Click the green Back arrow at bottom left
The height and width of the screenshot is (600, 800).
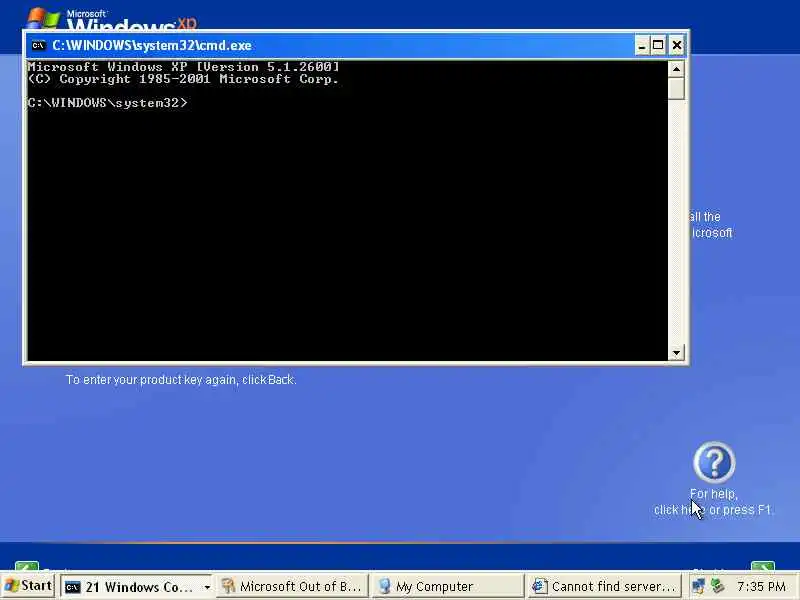point(27,565)
